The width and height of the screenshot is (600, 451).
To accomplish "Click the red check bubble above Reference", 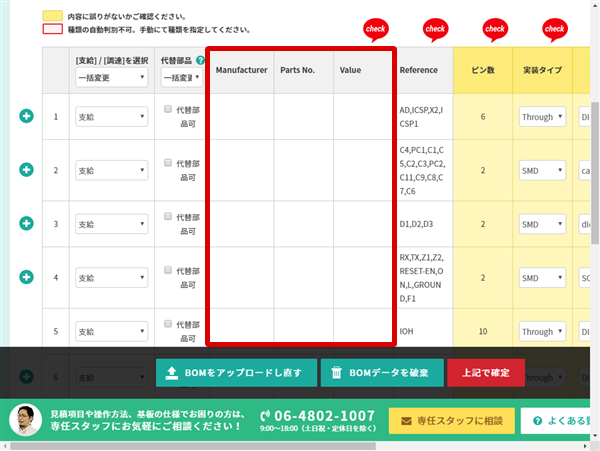I will 435,29.
